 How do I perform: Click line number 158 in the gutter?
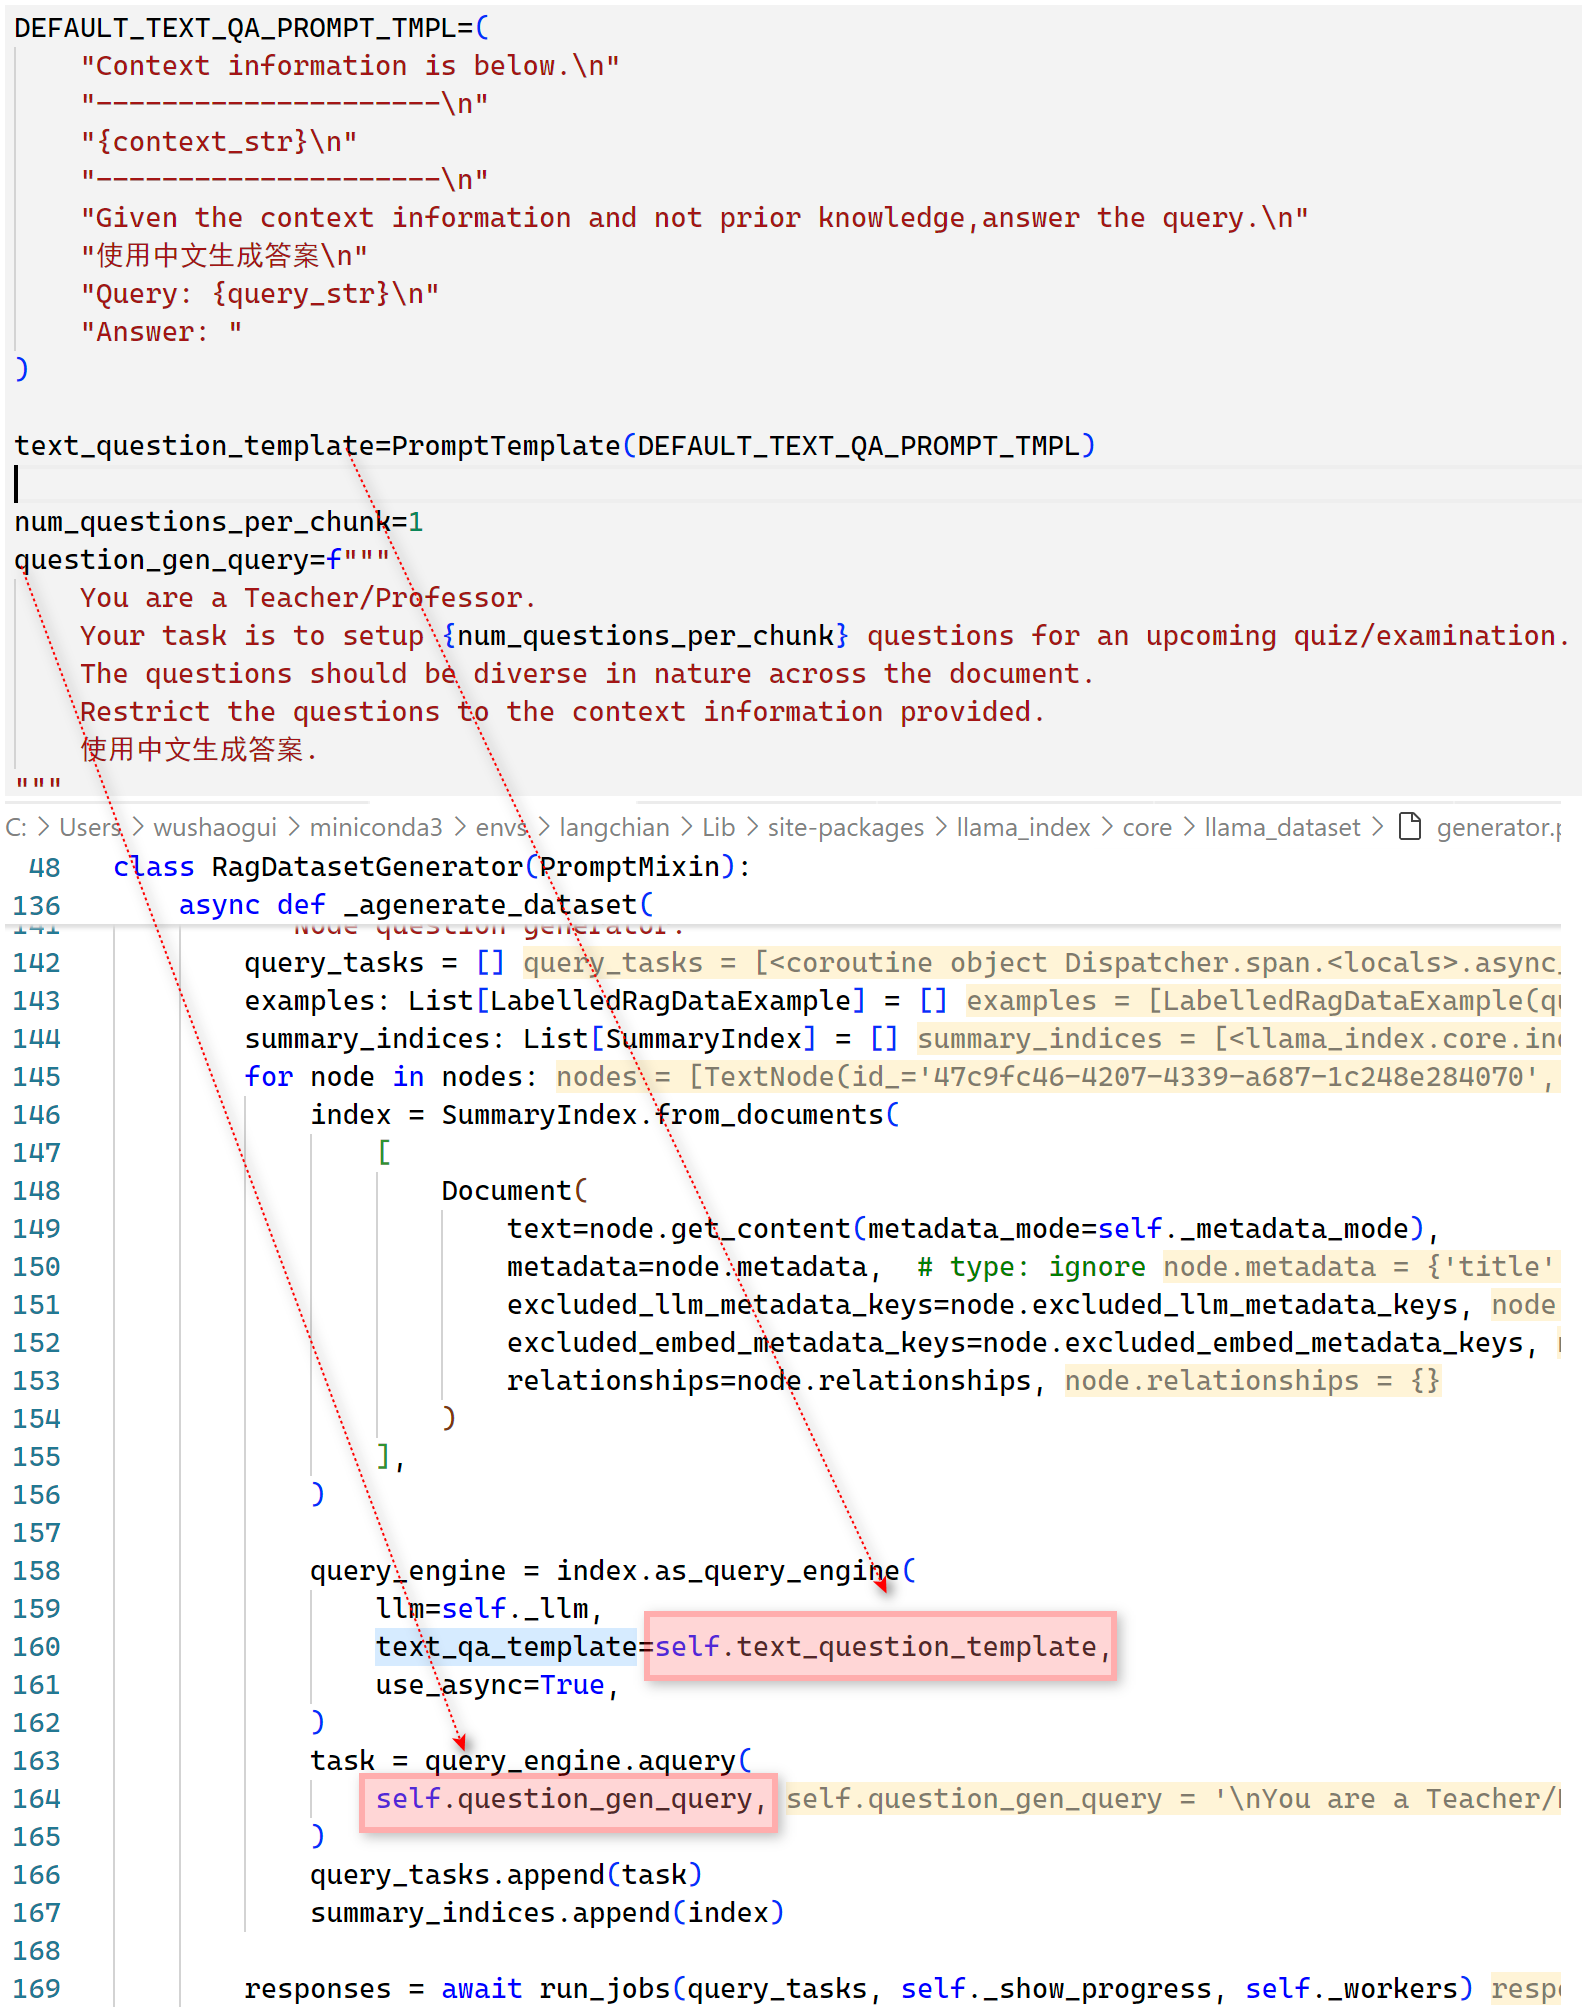click(x=37, y=1570)
